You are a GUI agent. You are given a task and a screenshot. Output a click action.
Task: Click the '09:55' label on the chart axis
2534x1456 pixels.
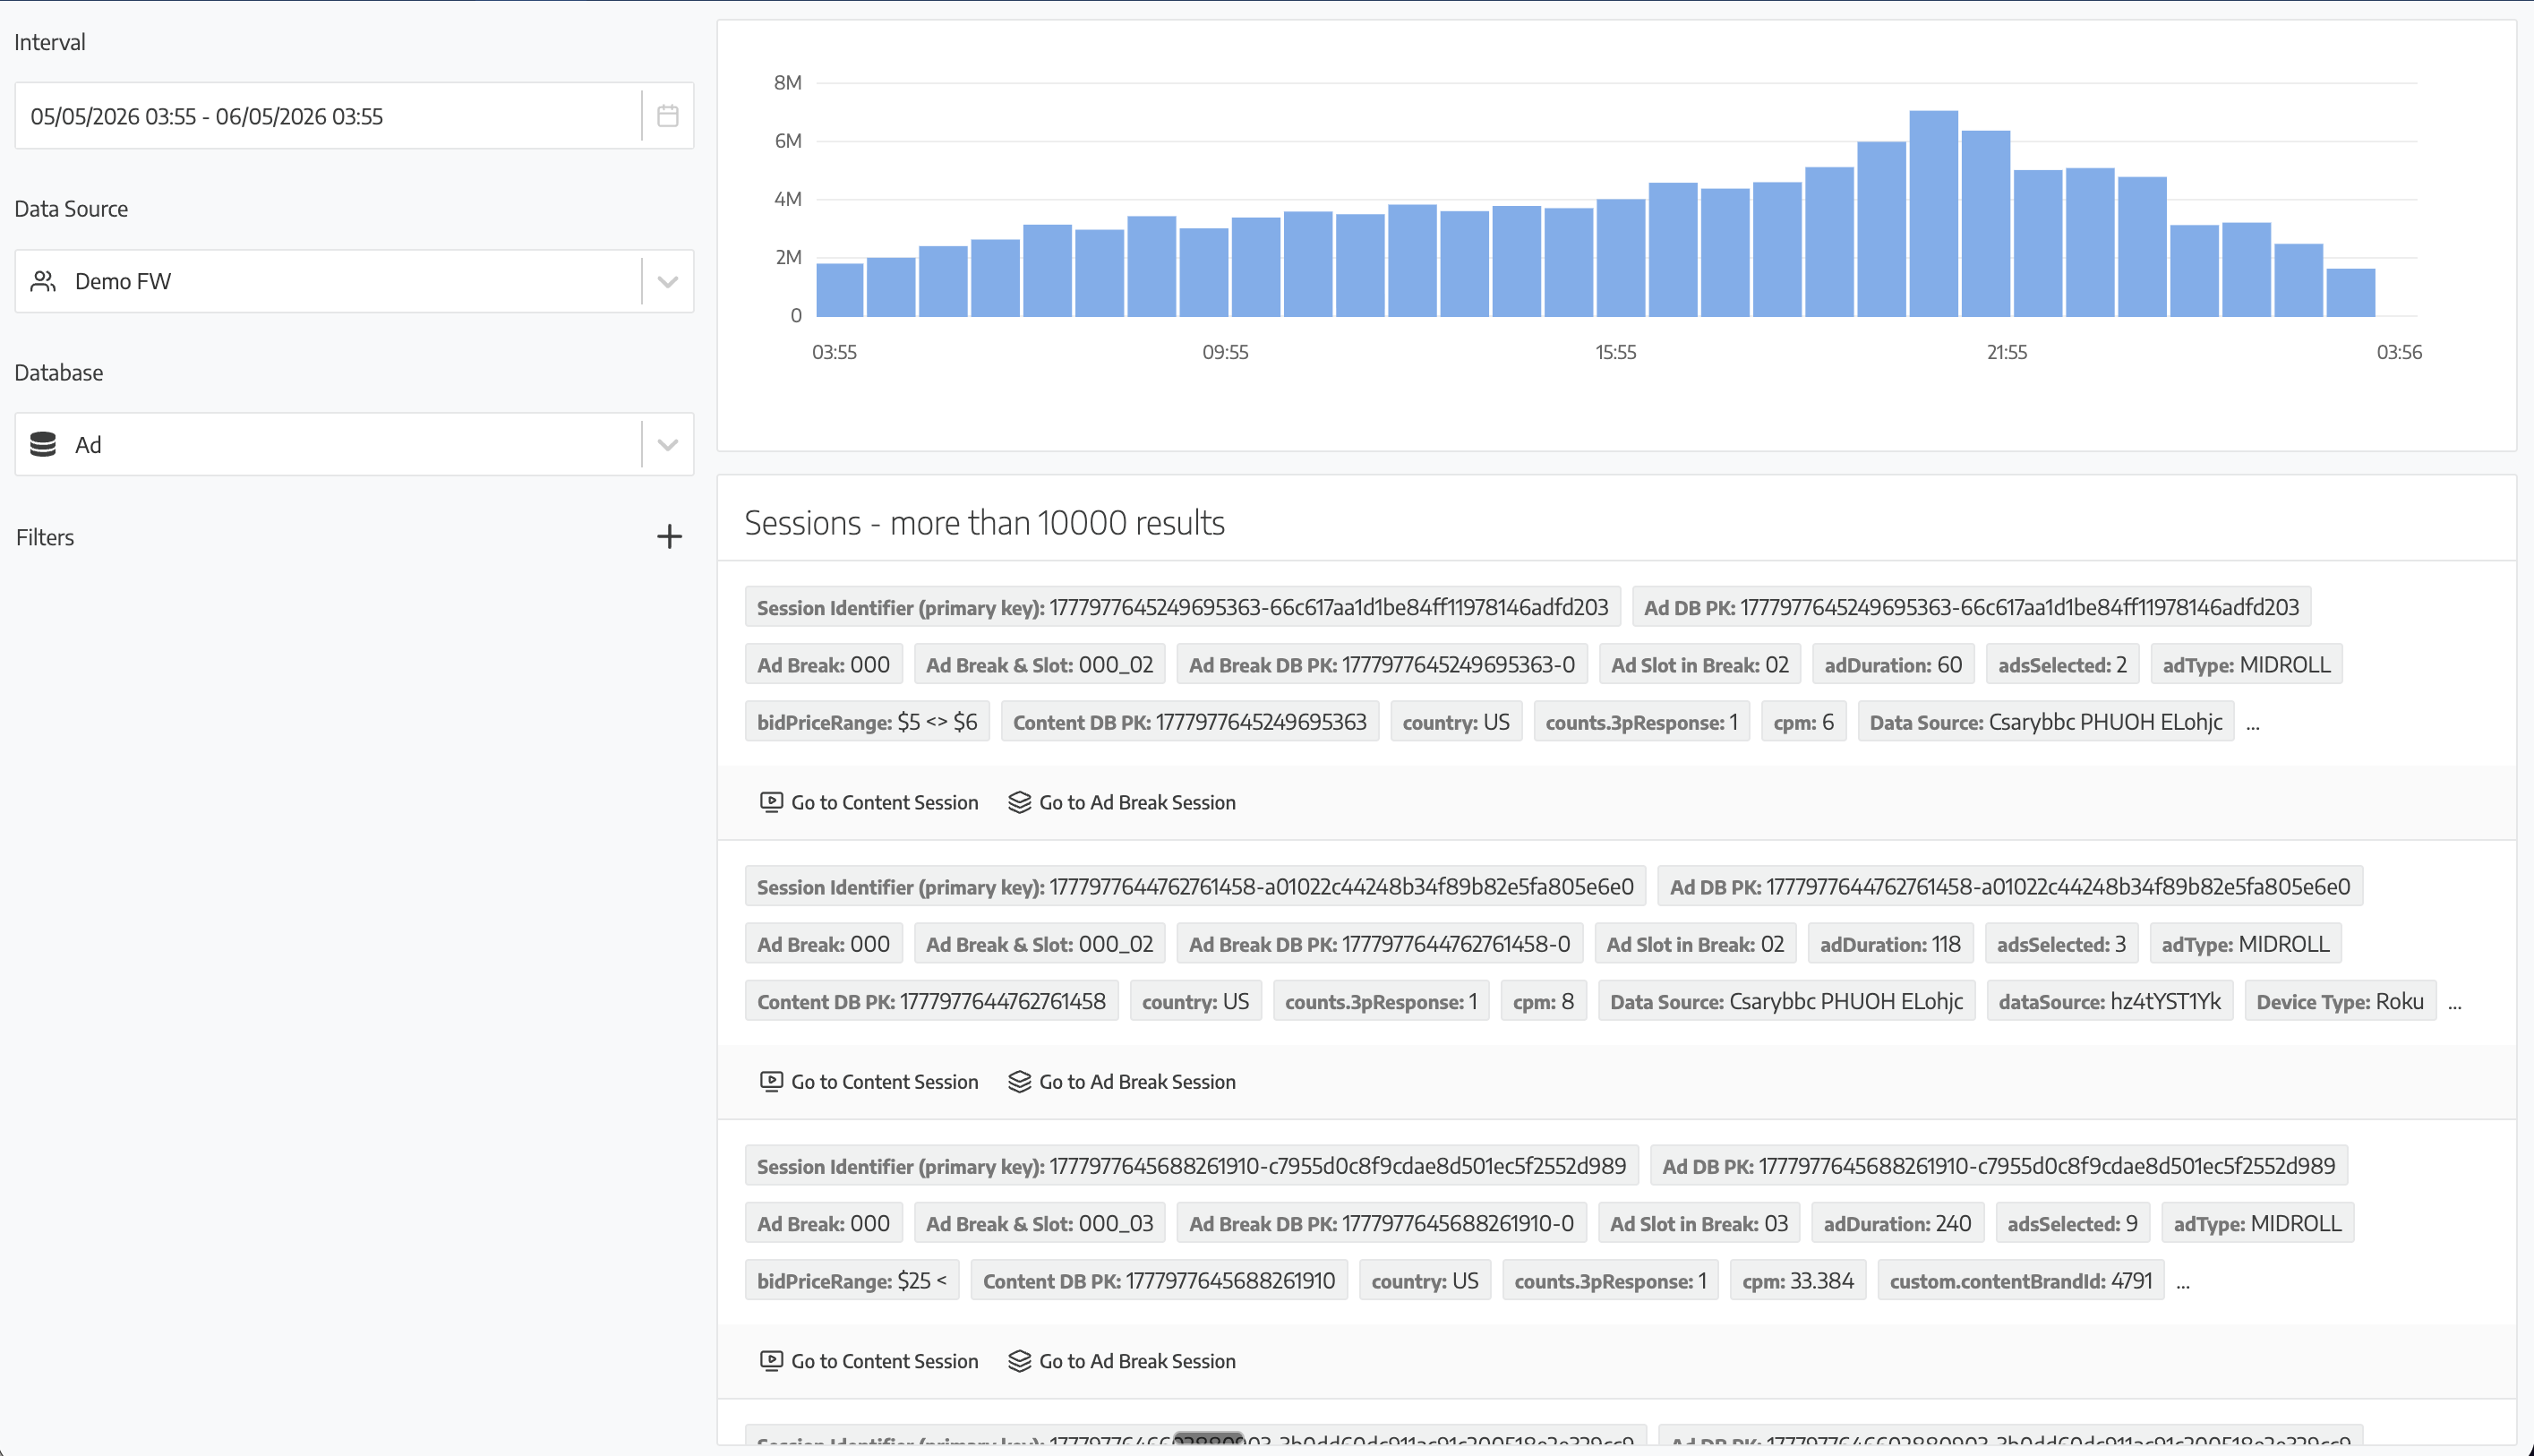(x=1225, y=352)
